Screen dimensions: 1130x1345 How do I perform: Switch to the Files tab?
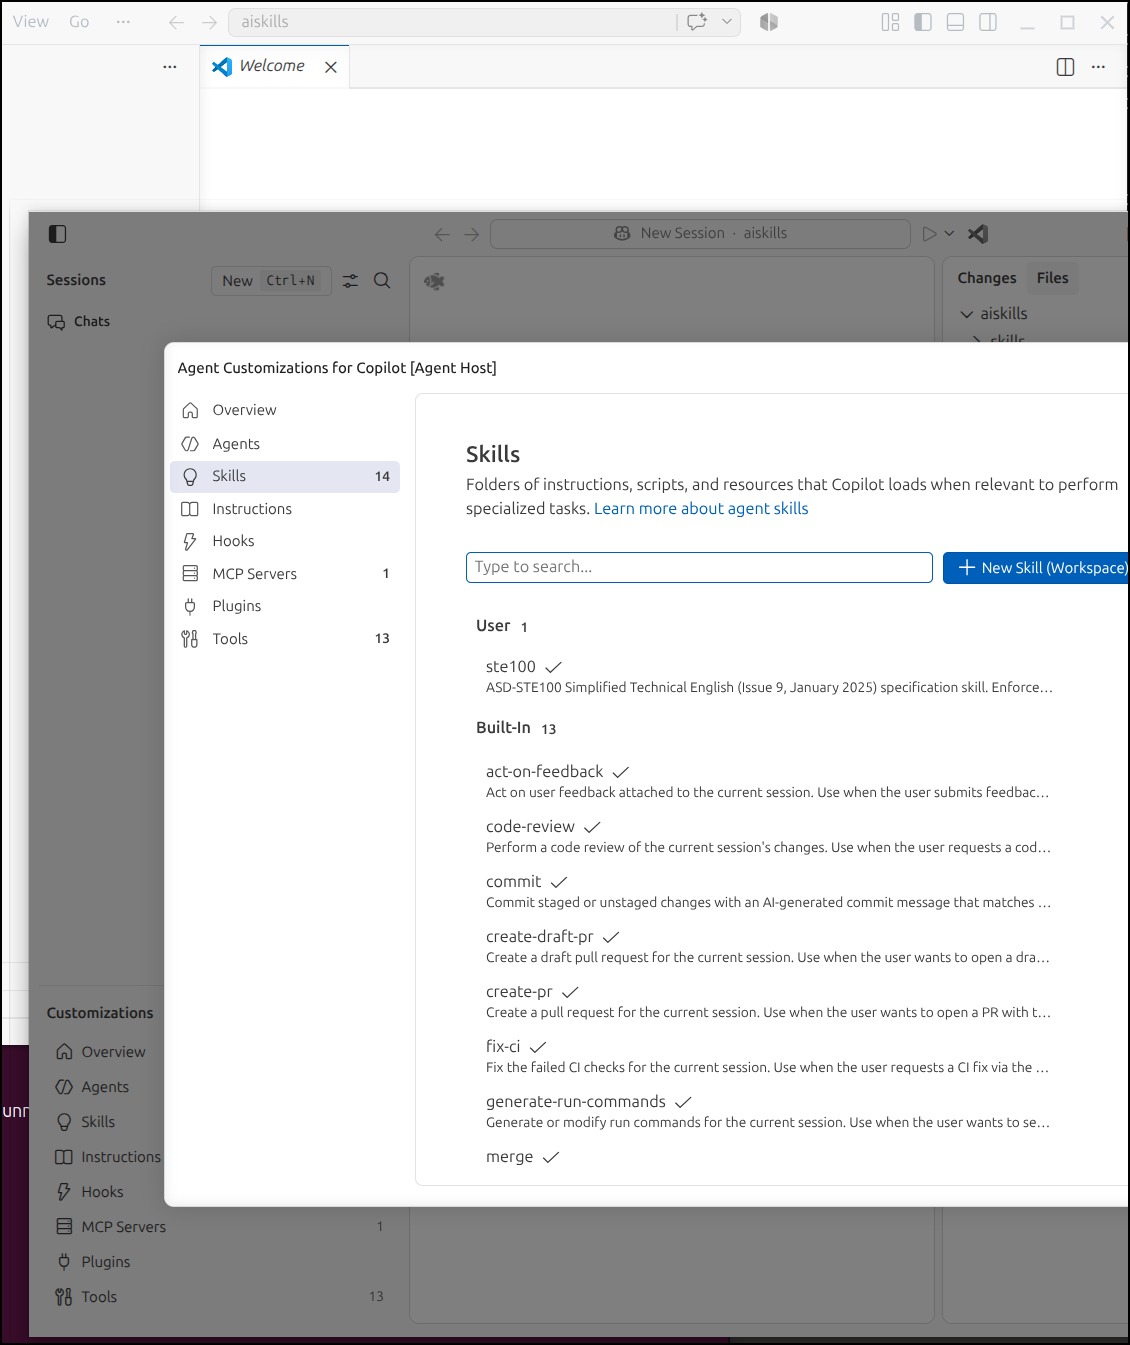point(1052,278)
